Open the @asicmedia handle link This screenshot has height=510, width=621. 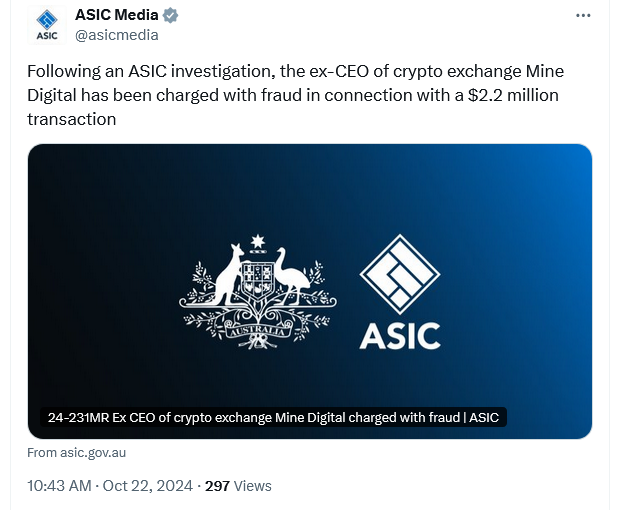click(x=116, y=36)
